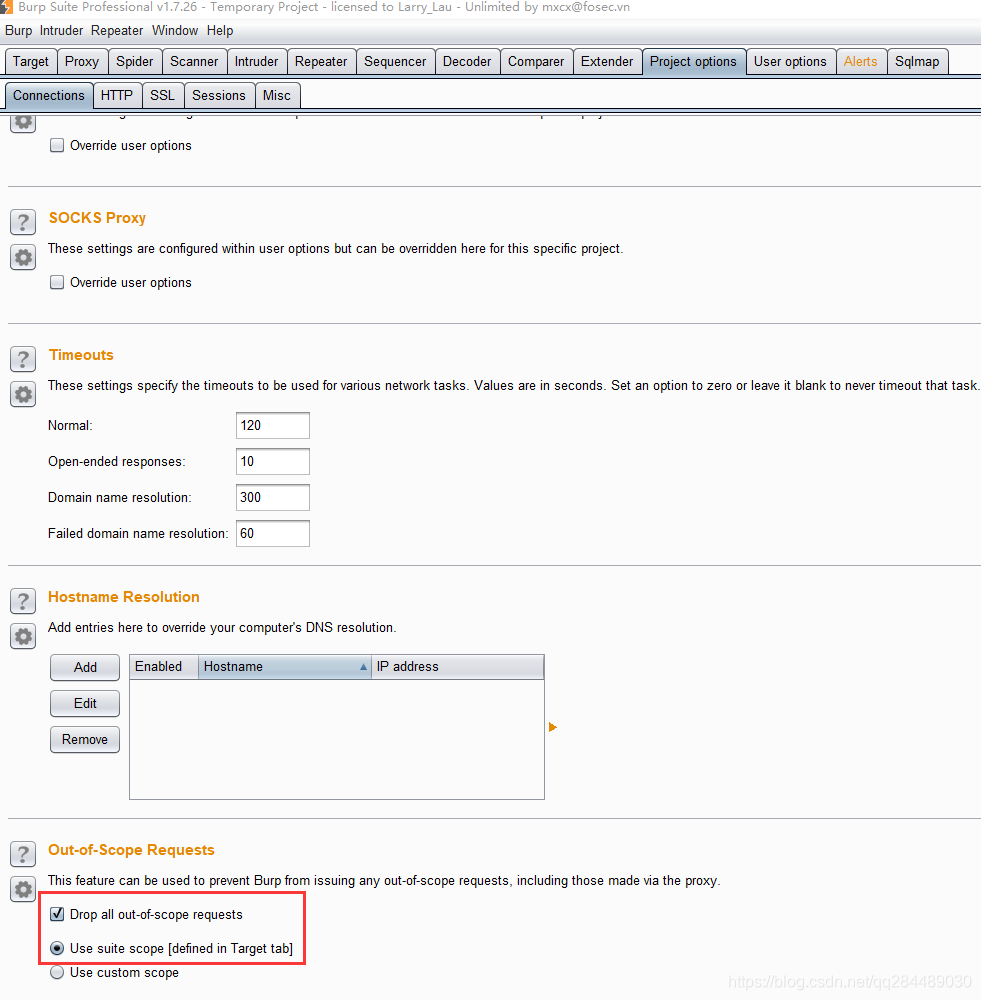Screen dimensions: 981x1000
Task: Click the Normal timeout field
Action: 272,425
